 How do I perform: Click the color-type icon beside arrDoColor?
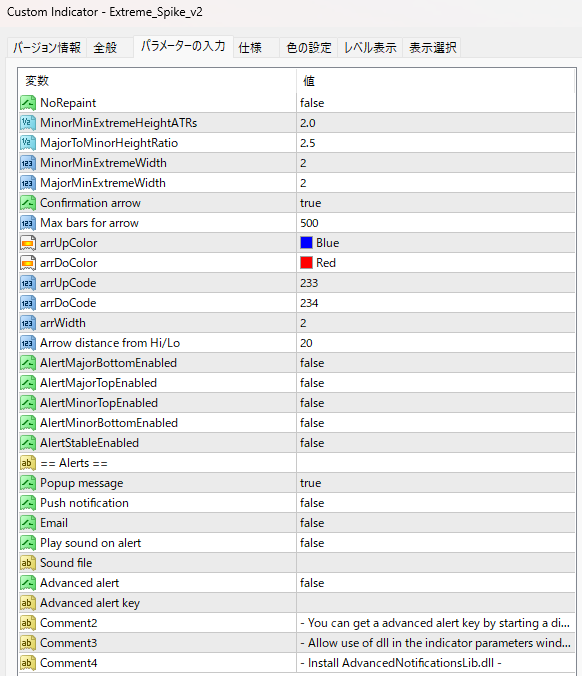point(28,263)
